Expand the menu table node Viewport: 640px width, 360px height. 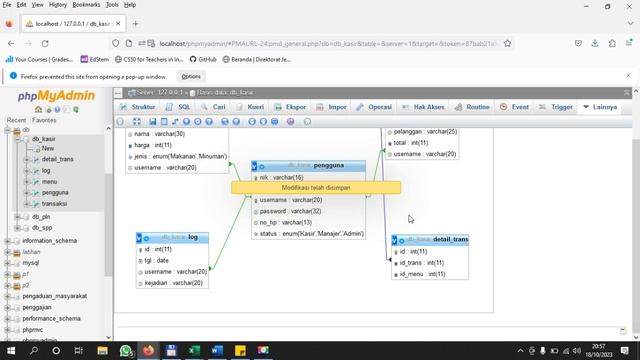tap(27, 182)
